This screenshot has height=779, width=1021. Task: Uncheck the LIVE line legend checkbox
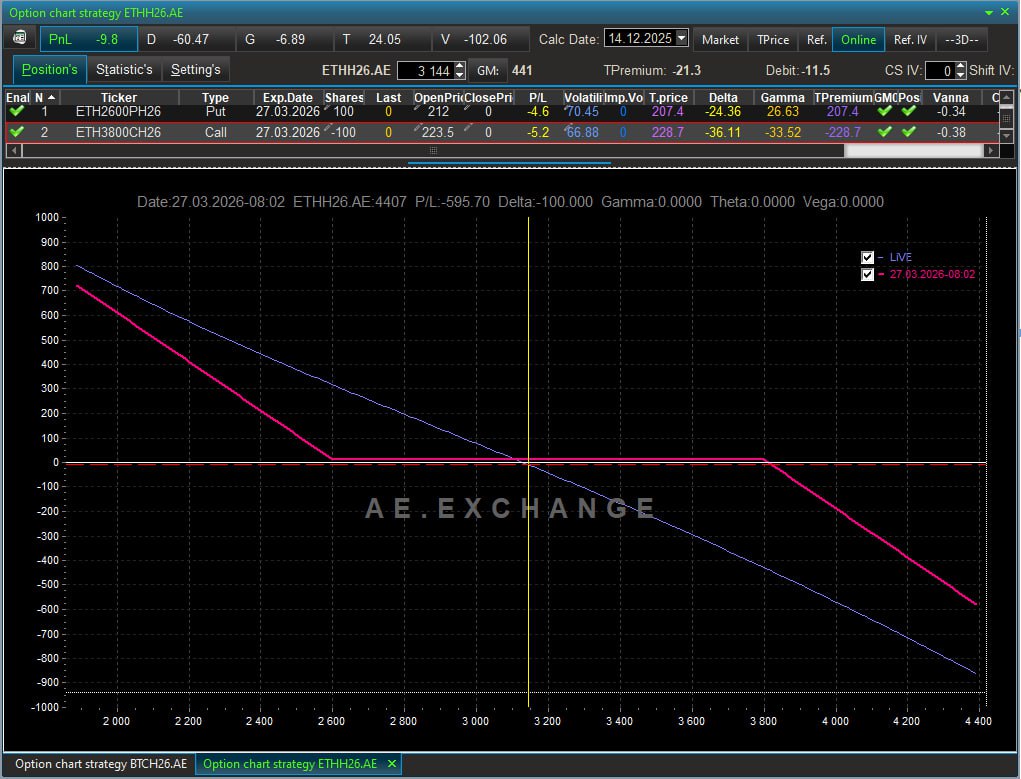click(x=867, y=257)
